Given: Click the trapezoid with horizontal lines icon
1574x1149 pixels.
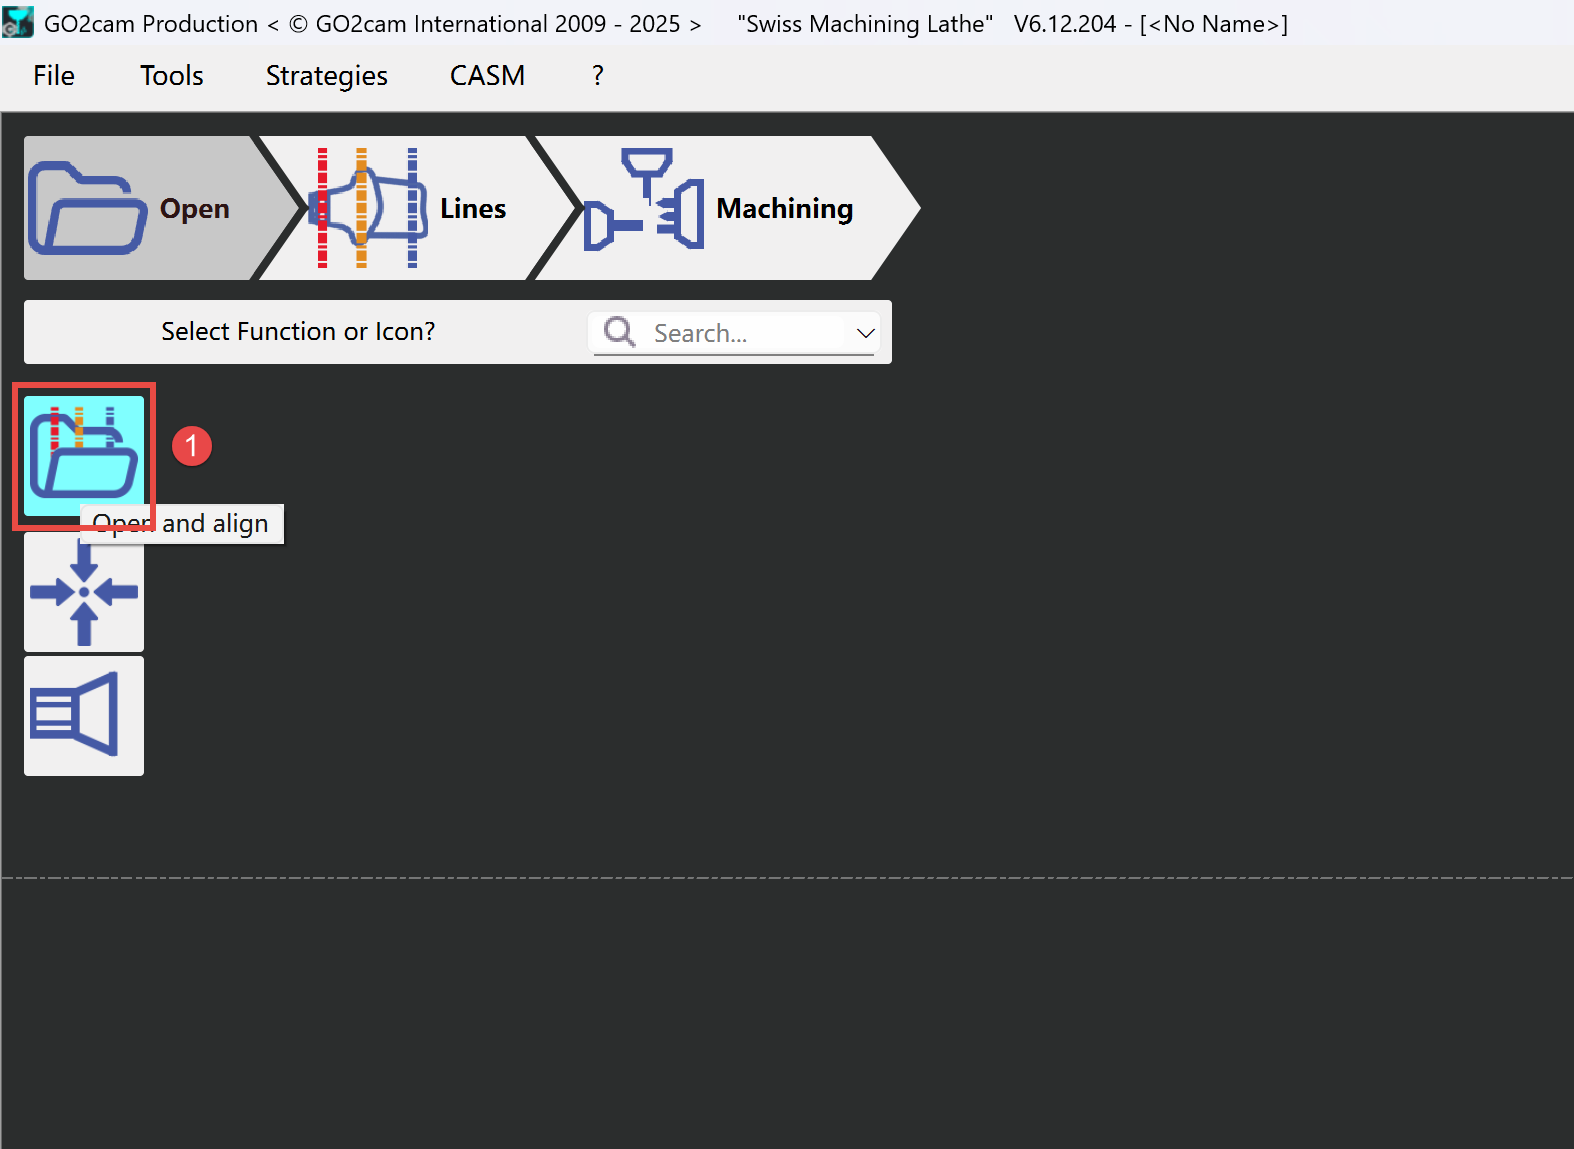Looking at the screenshot, I should pyautogui.click(x=84, y=715).
